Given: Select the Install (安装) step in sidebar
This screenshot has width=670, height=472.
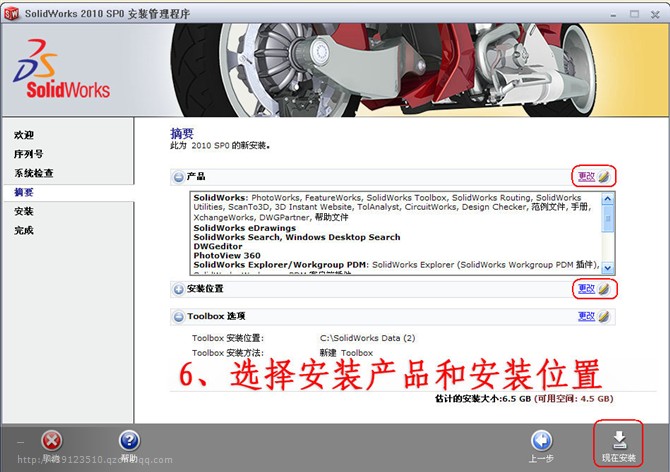Looking at the screenshot, I should click(24, 211).
